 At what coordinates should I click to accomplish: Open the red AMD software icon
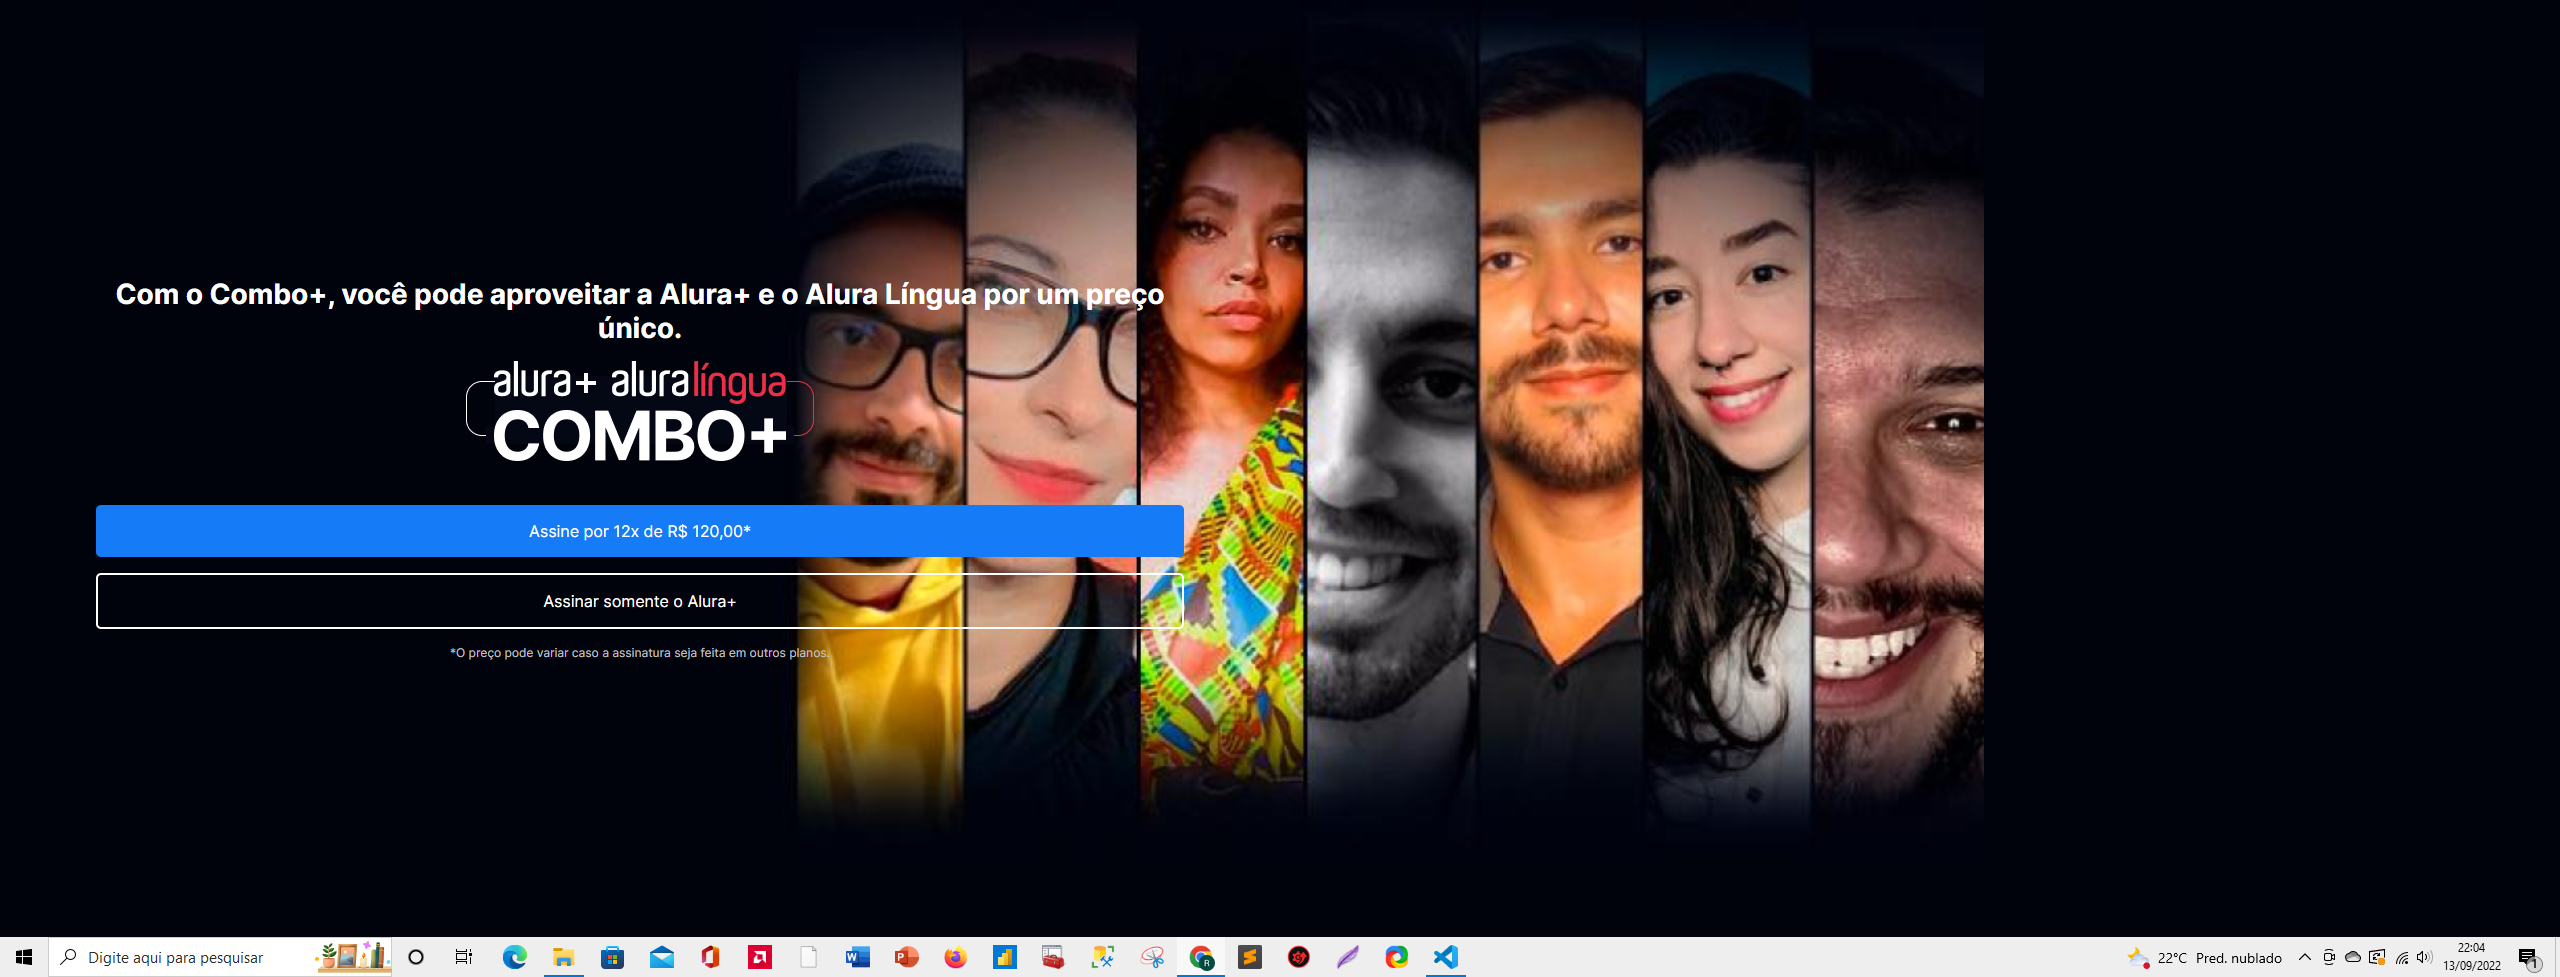pos(759,957)
